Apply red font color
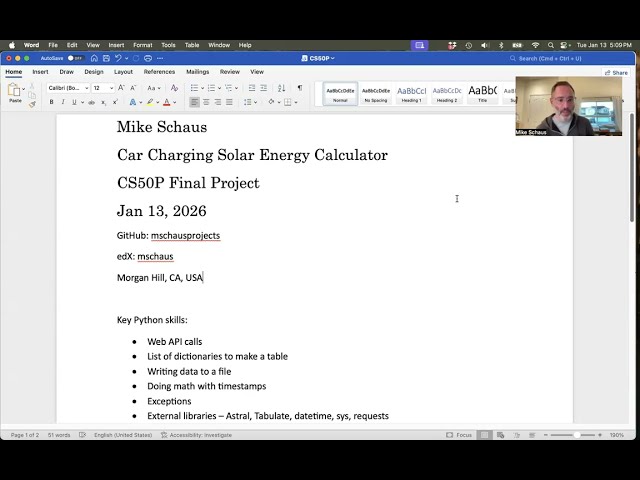The width and height of the screenshot is (640, 480). click(x=167, y=102)
